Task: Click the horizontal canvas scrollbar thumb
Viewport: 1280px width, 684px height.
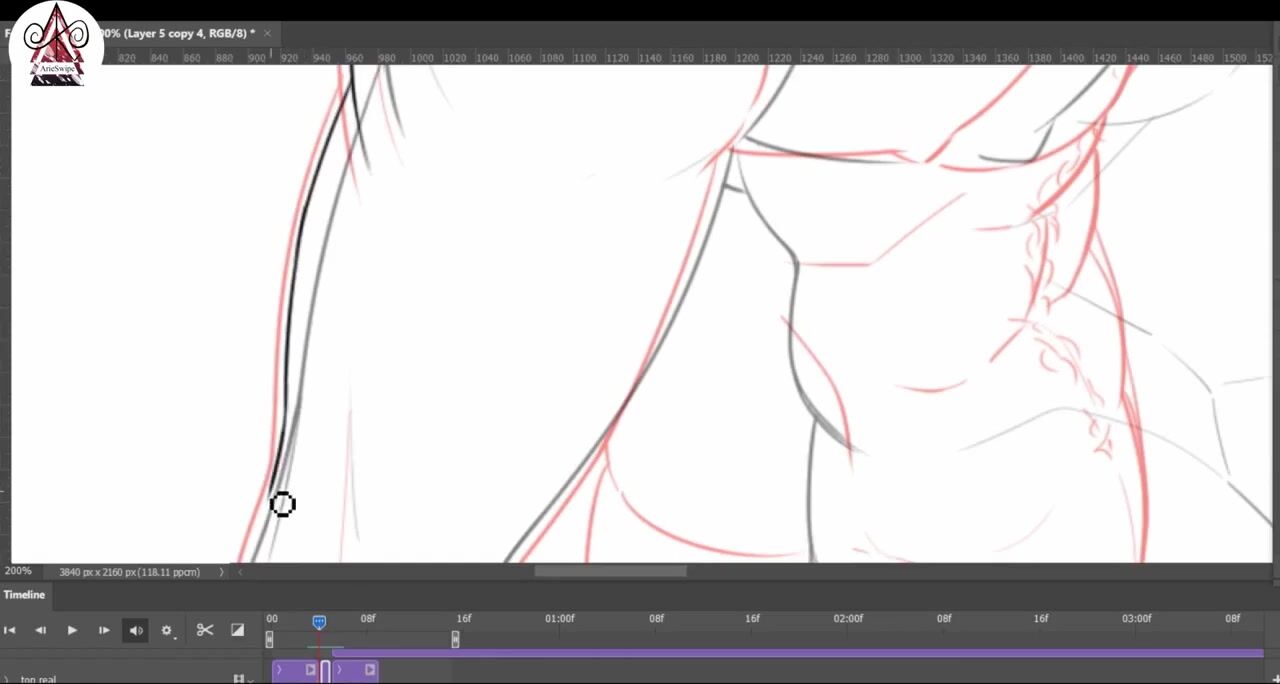Action: (610, 571)
